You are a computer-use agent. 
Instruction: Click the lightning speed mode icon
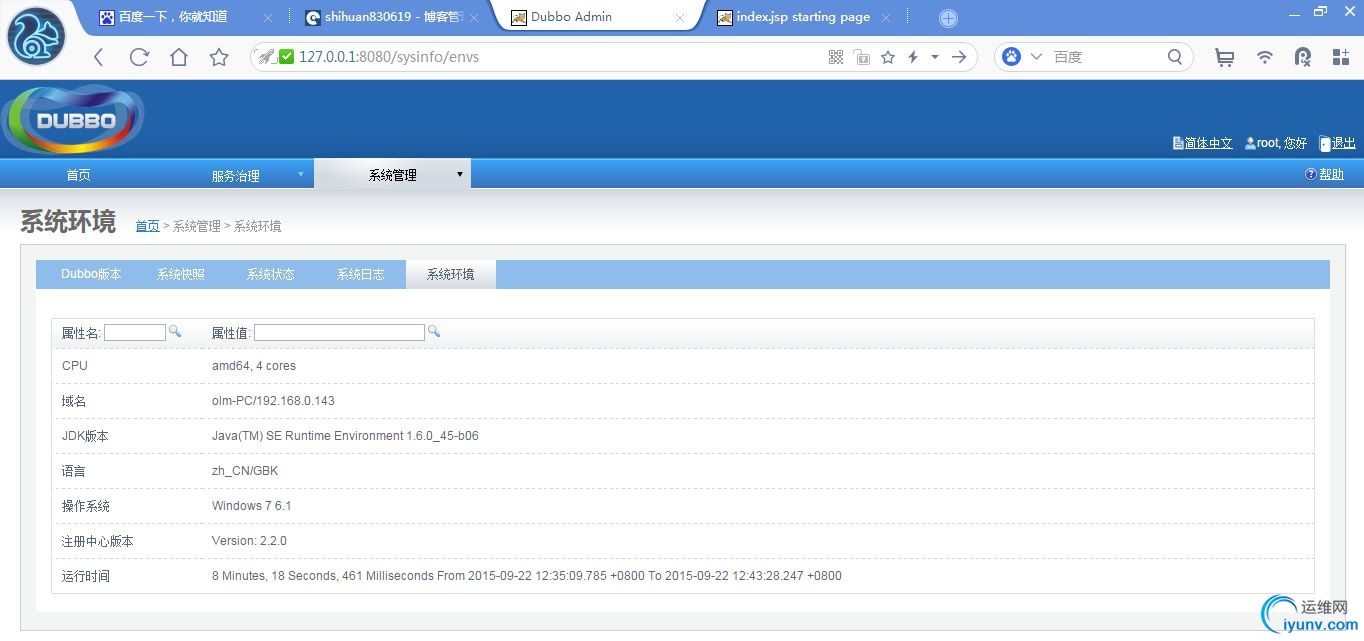click(x=913, y=57)
